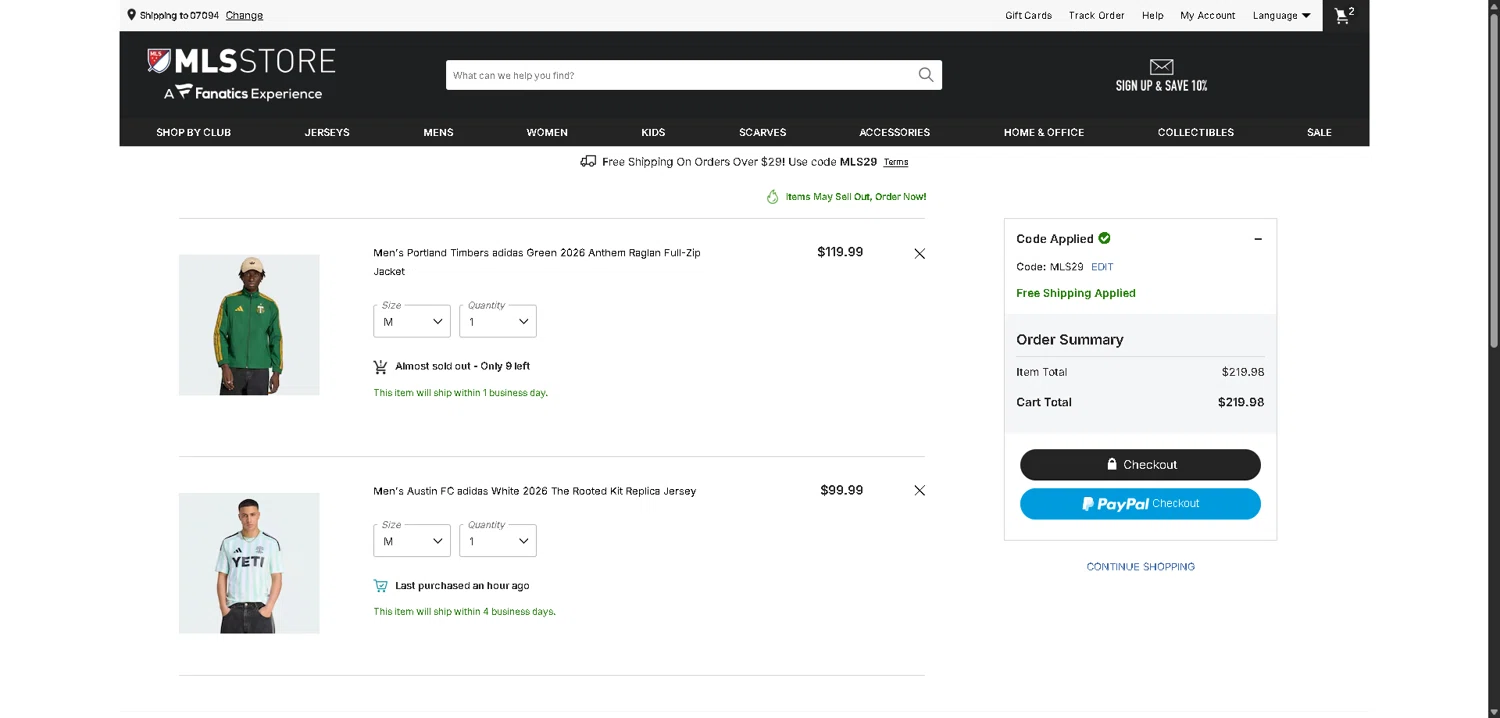Viewport: 1500px width, 718px height.
Task: Open the Track Order link
Action: 1097,15
